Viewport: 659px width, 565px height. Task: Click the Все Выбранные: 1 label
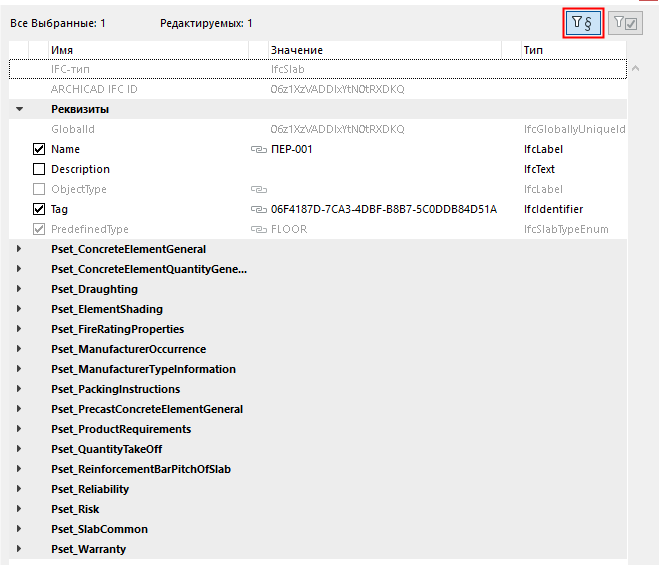(58, 23)
